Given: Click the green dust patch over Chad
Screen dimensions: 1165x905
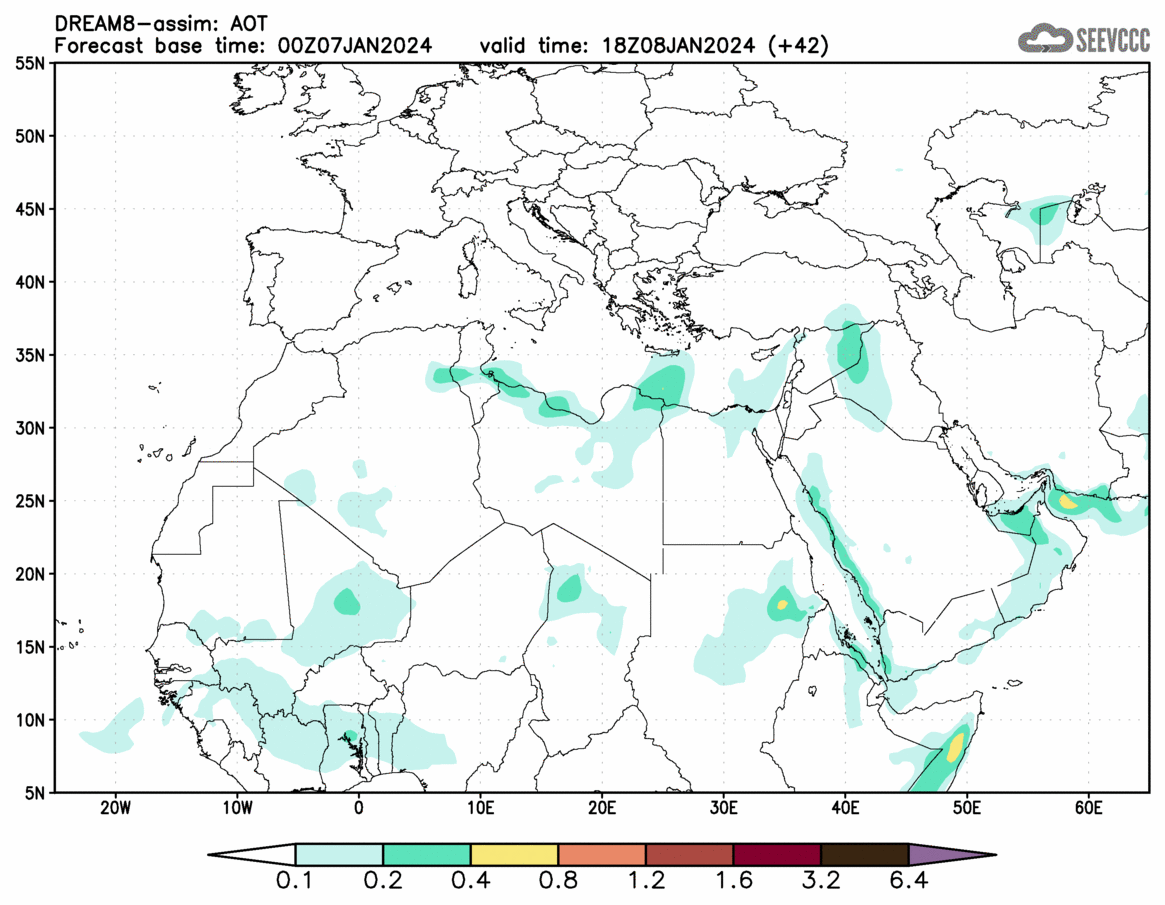Looking at the screenshot, I should (x=569, y=589).
